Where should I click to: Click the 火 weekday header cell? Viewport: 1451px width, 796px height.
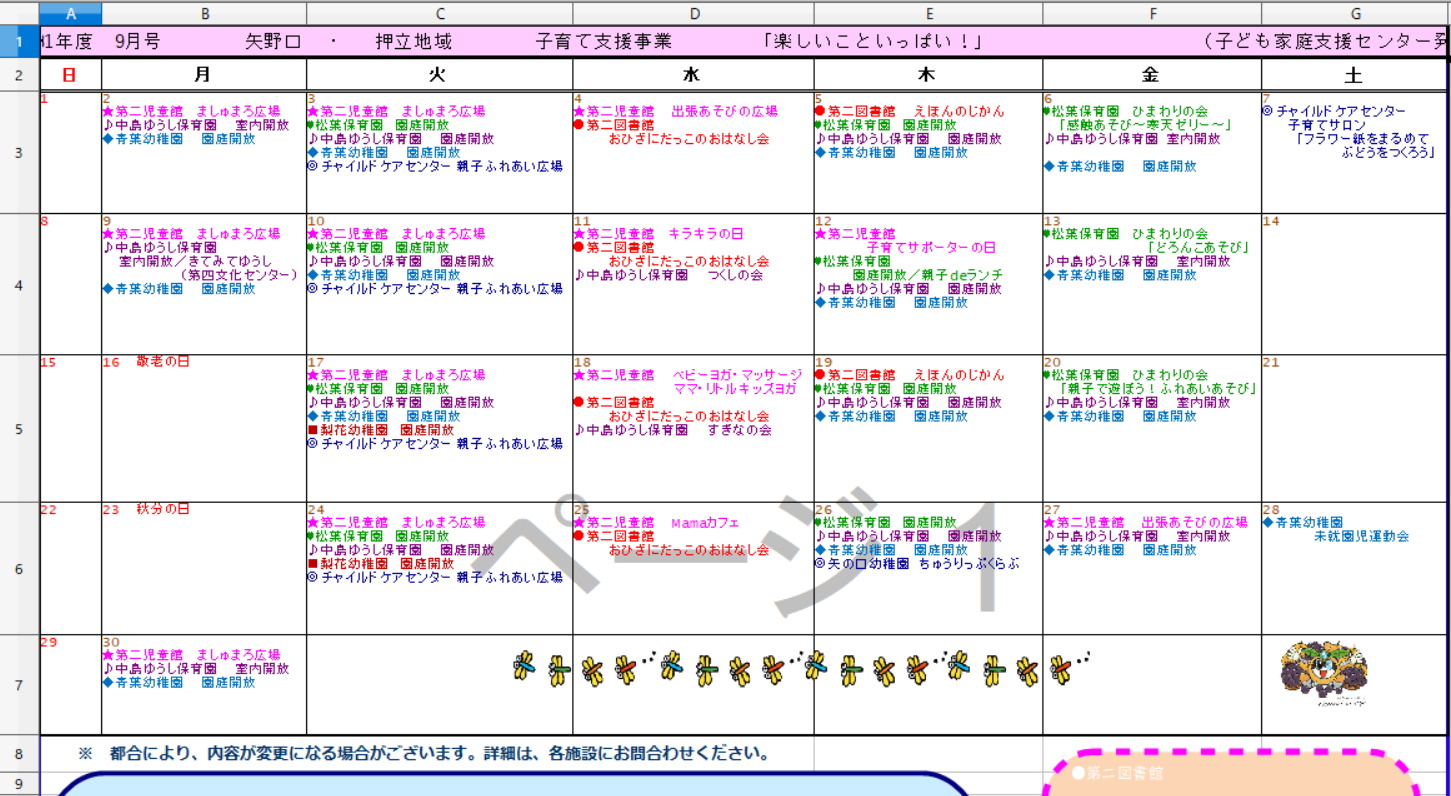click(x=440, y=75)
